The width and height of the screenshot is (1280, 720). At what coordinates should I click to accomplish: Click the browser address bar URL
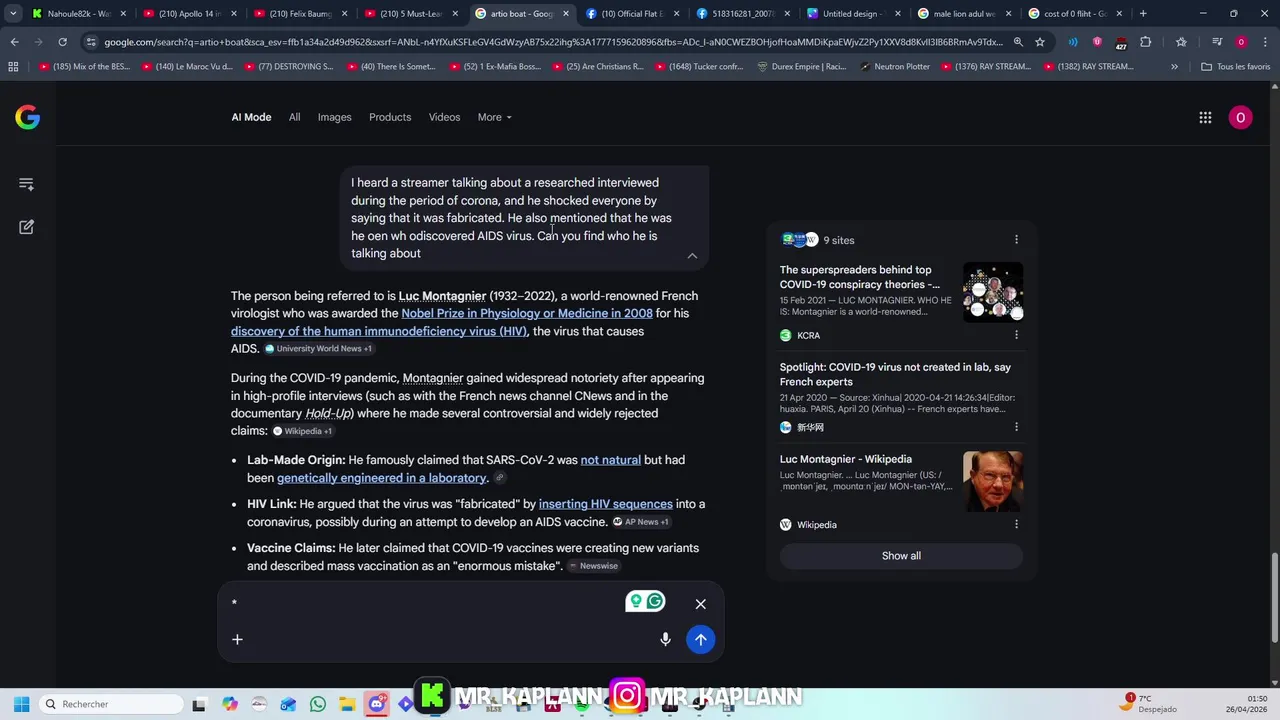click(x=553, y=42)
